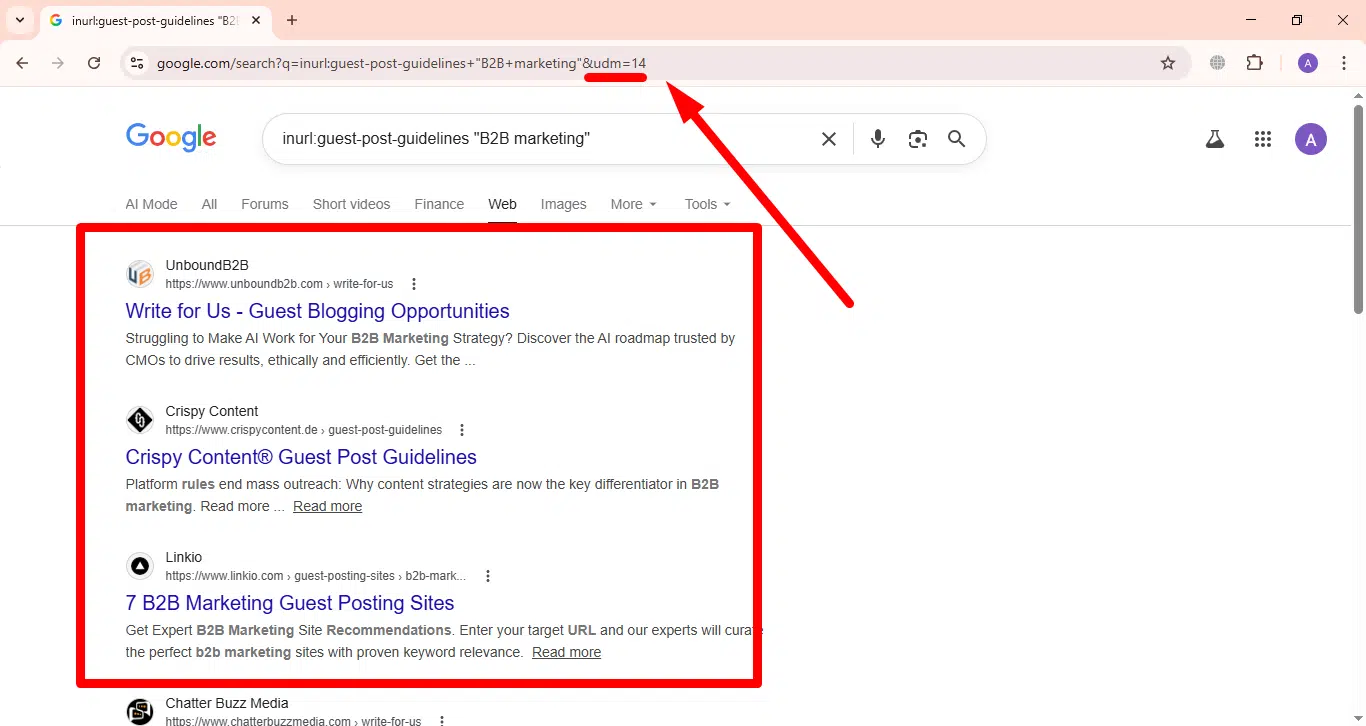Click the linkio.com URL breadcrumb
1366x726 pixels.
(x=316, y=576)
